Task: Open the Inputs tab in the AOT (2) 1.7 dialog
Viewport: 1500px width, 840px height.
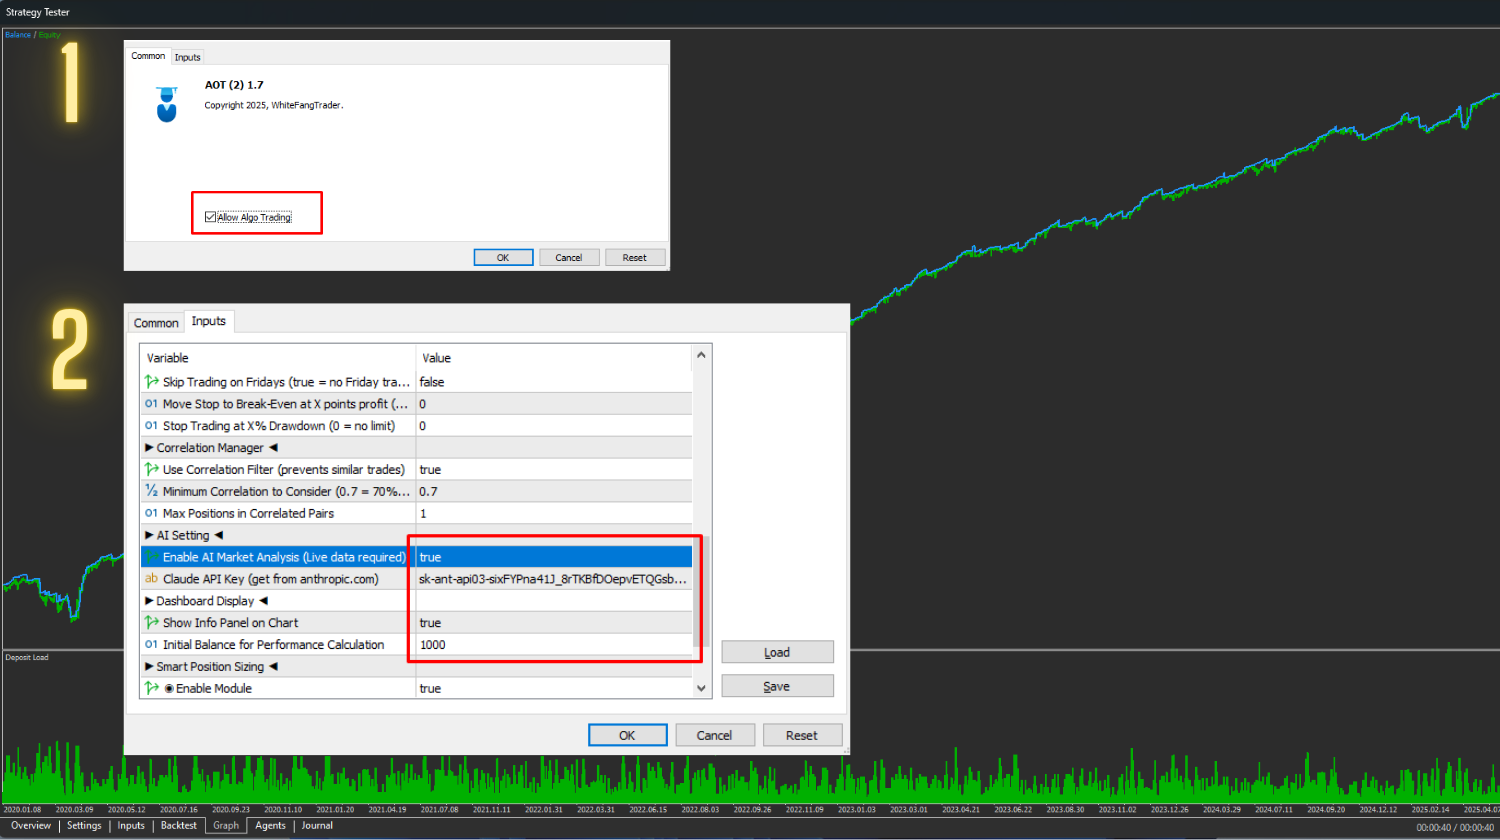Action: (188, 57)
